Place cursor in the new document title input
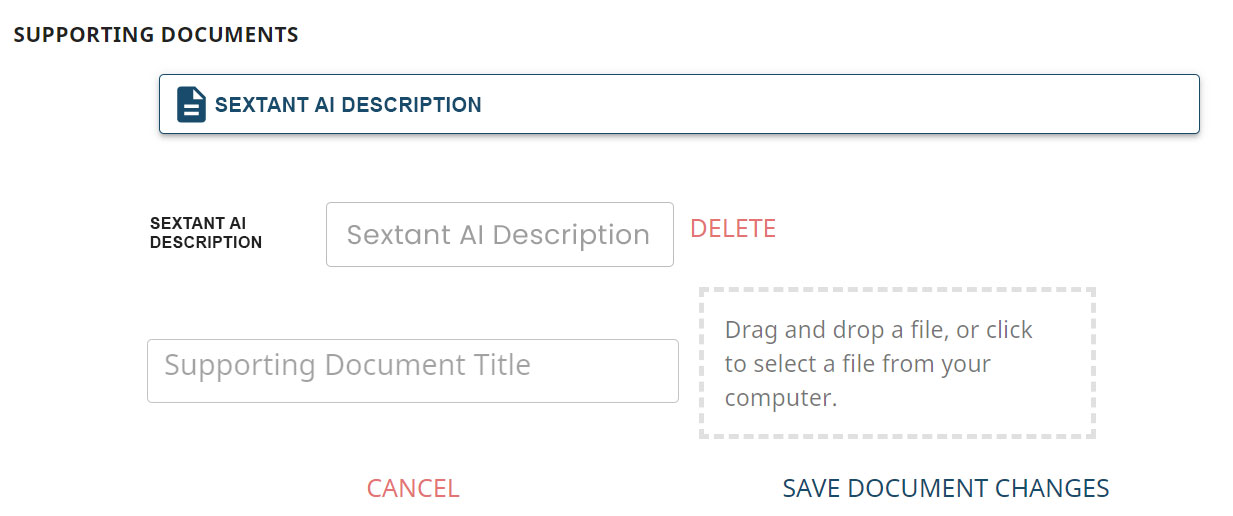Image resolution: width=1233 pixels, height=516 pixels. 412,371
